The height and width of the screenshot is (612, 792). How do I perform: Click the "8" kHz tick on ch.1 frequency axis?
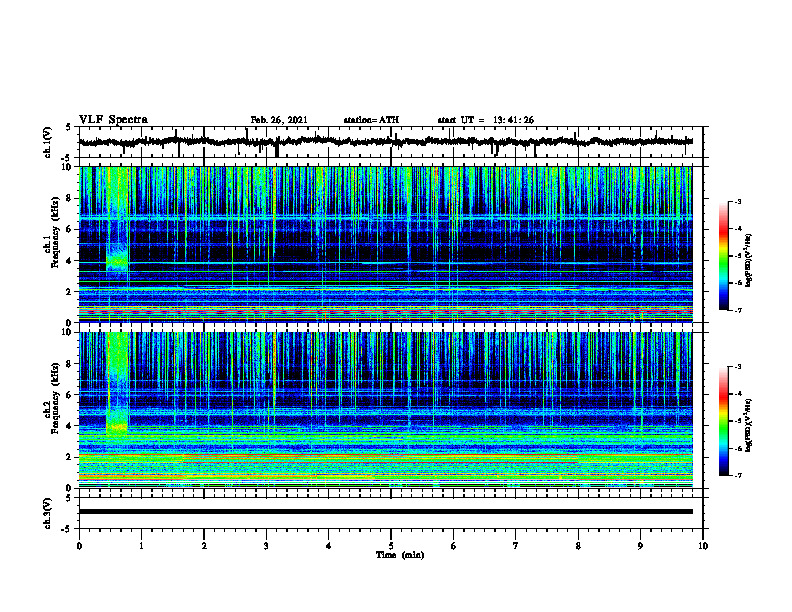[x=69, y=198]
